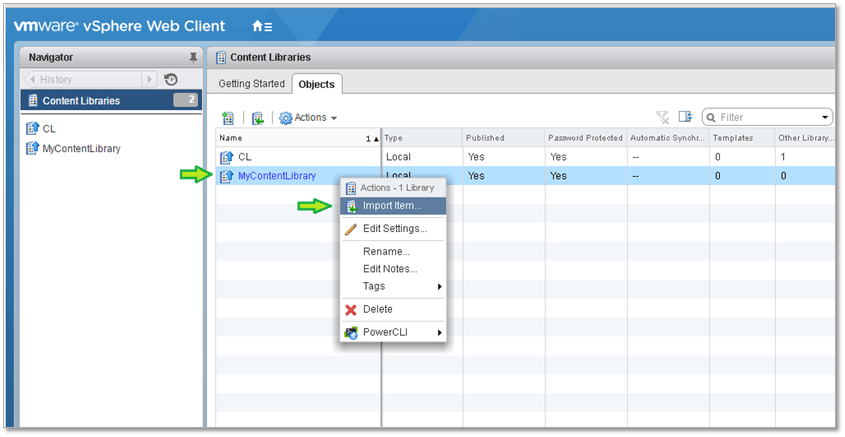Sort by Password Protected column header
The image size is (845, 437).
click(x=586, y=138)
